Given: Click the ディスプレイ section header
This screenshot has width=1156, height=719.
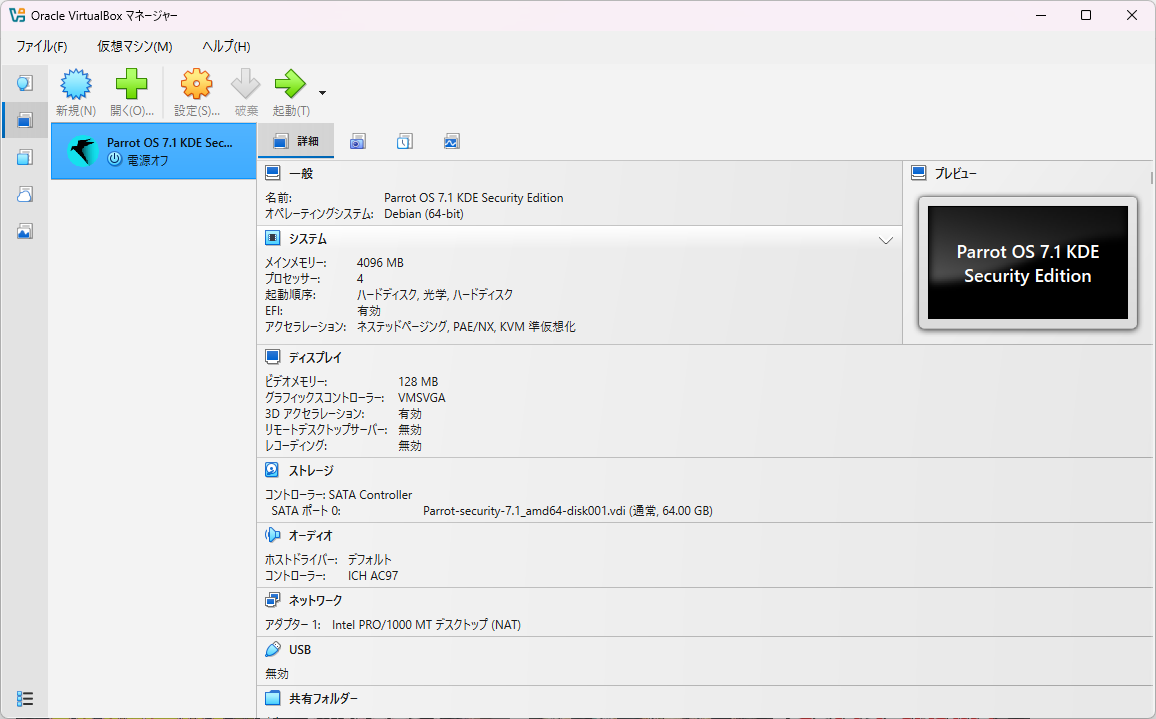Looking at the screenshot, I should (315, 358).
